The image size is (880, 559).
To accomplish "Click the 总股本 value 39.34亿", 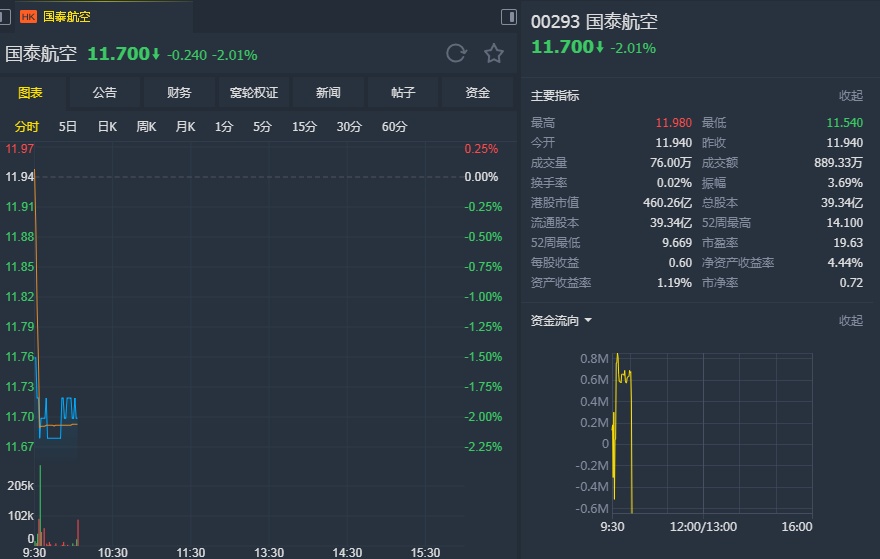I will pyautogui.click(x=842, y=203).
